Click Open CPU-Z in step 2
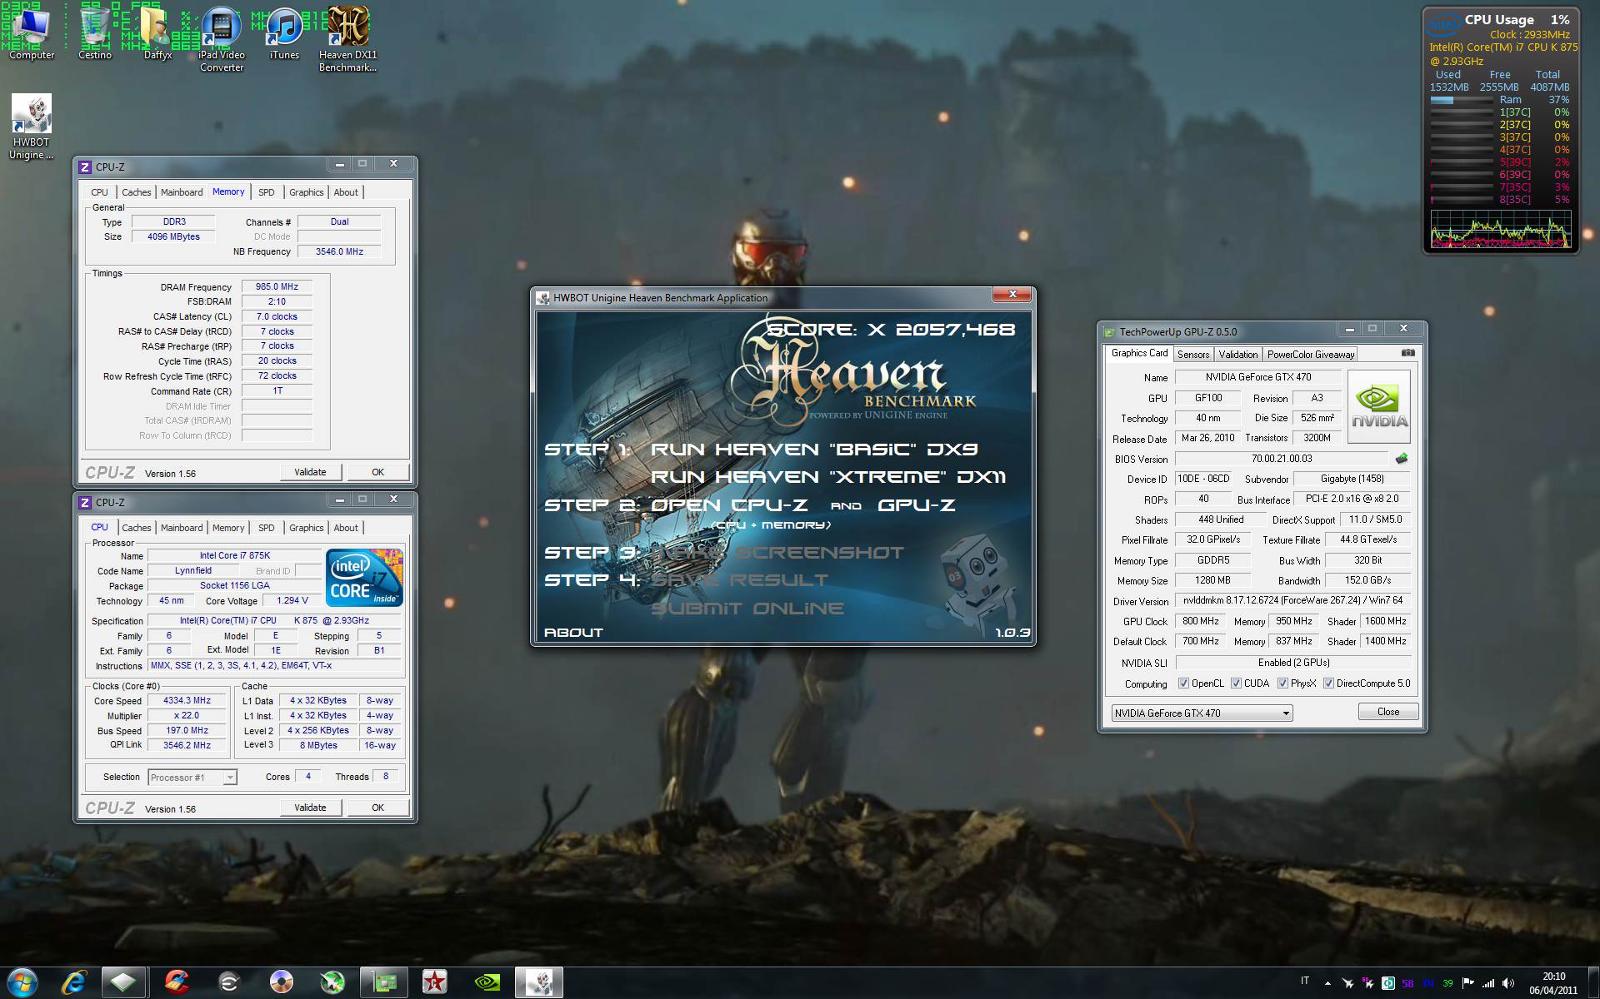1600x999 pixels. pyautogui.click(x=729, y=505)
